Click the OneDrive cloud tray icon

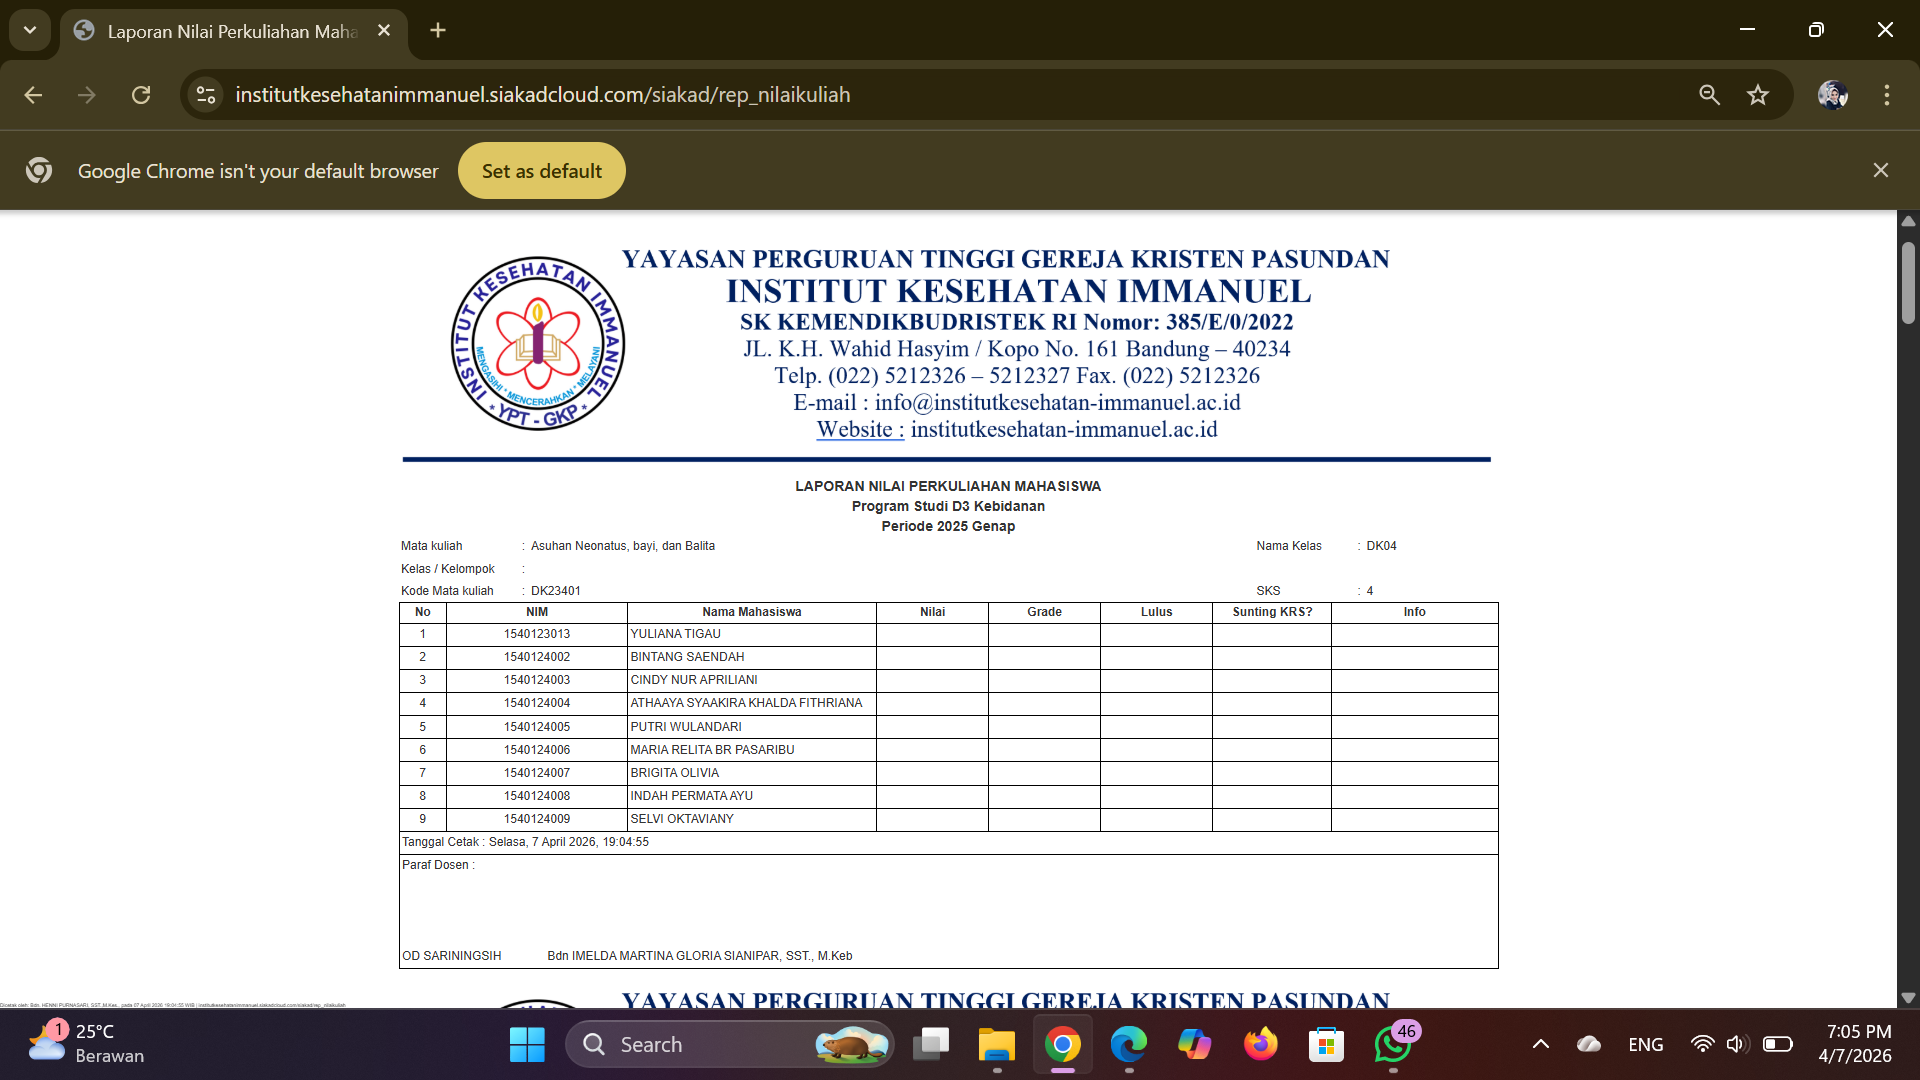1589,1045
